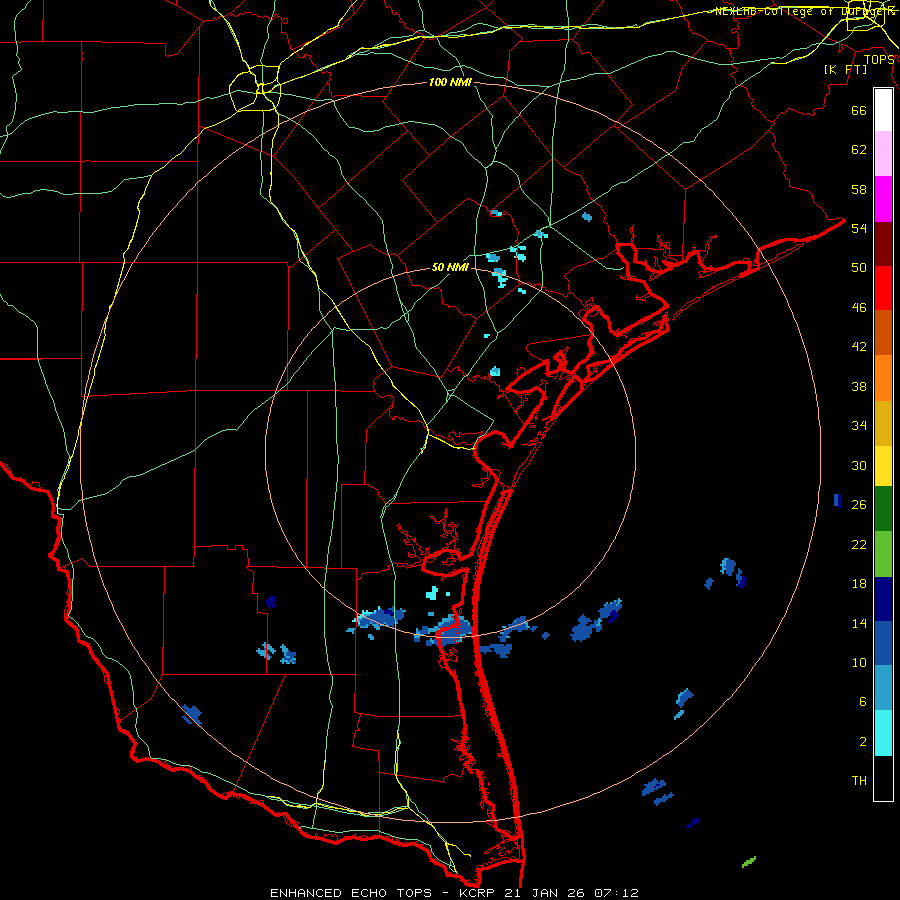
Task: Select legend value '26'
Action: click(859, 505)
